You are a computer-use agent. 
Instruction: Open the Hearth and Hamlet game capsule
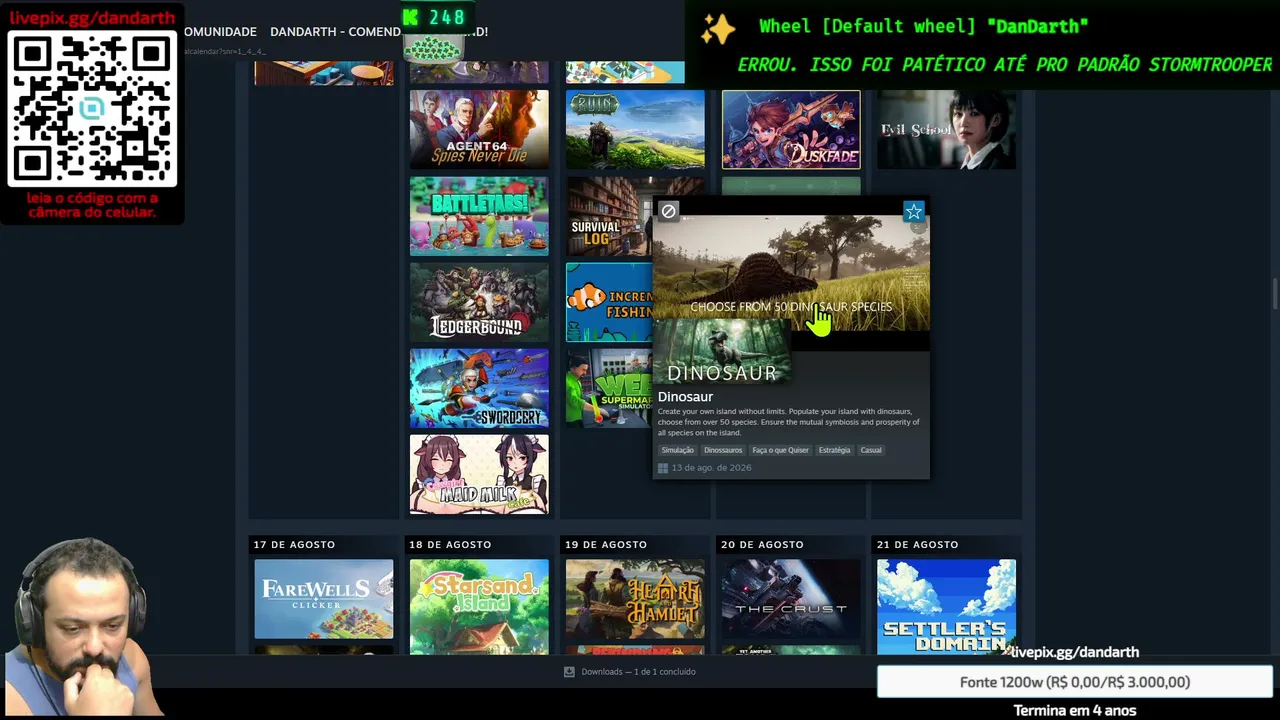pos(635,598)
